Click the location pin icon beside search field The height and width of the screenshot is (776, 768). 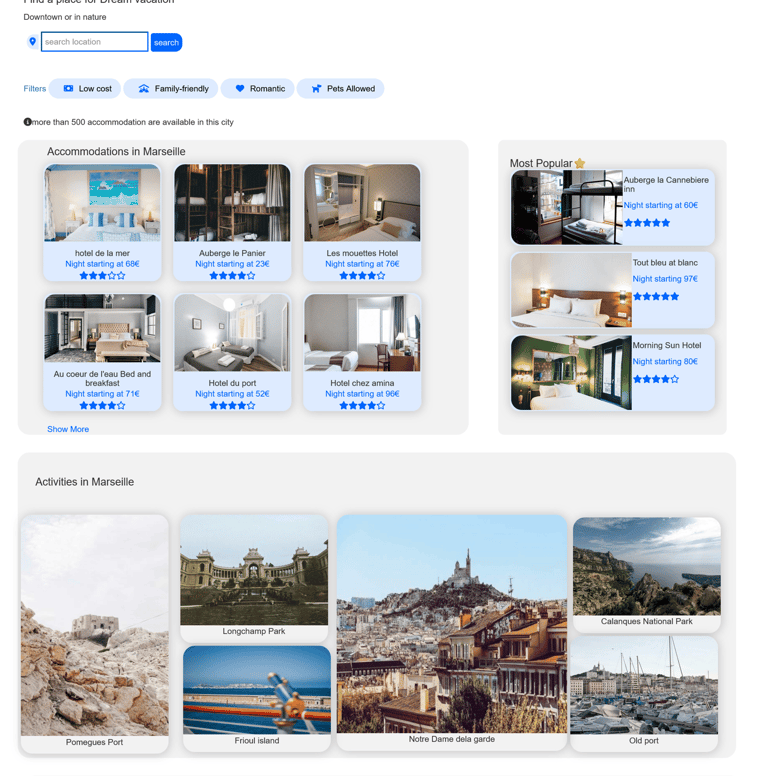pos(33,42)
